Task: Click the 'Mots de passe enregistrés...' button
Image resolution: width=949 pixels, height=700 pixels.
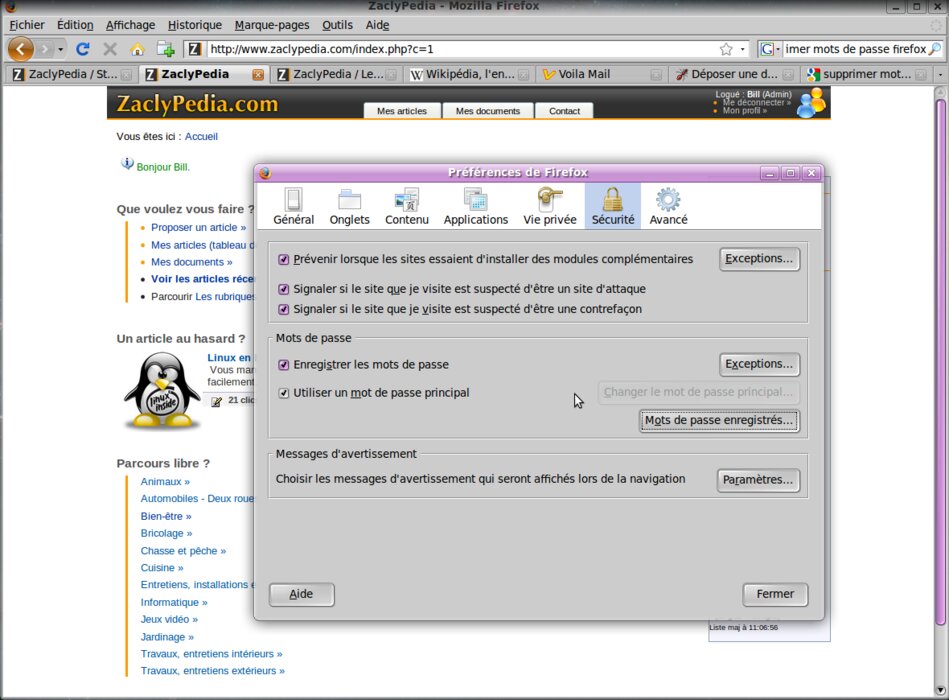Action: (x=719, y=421)
